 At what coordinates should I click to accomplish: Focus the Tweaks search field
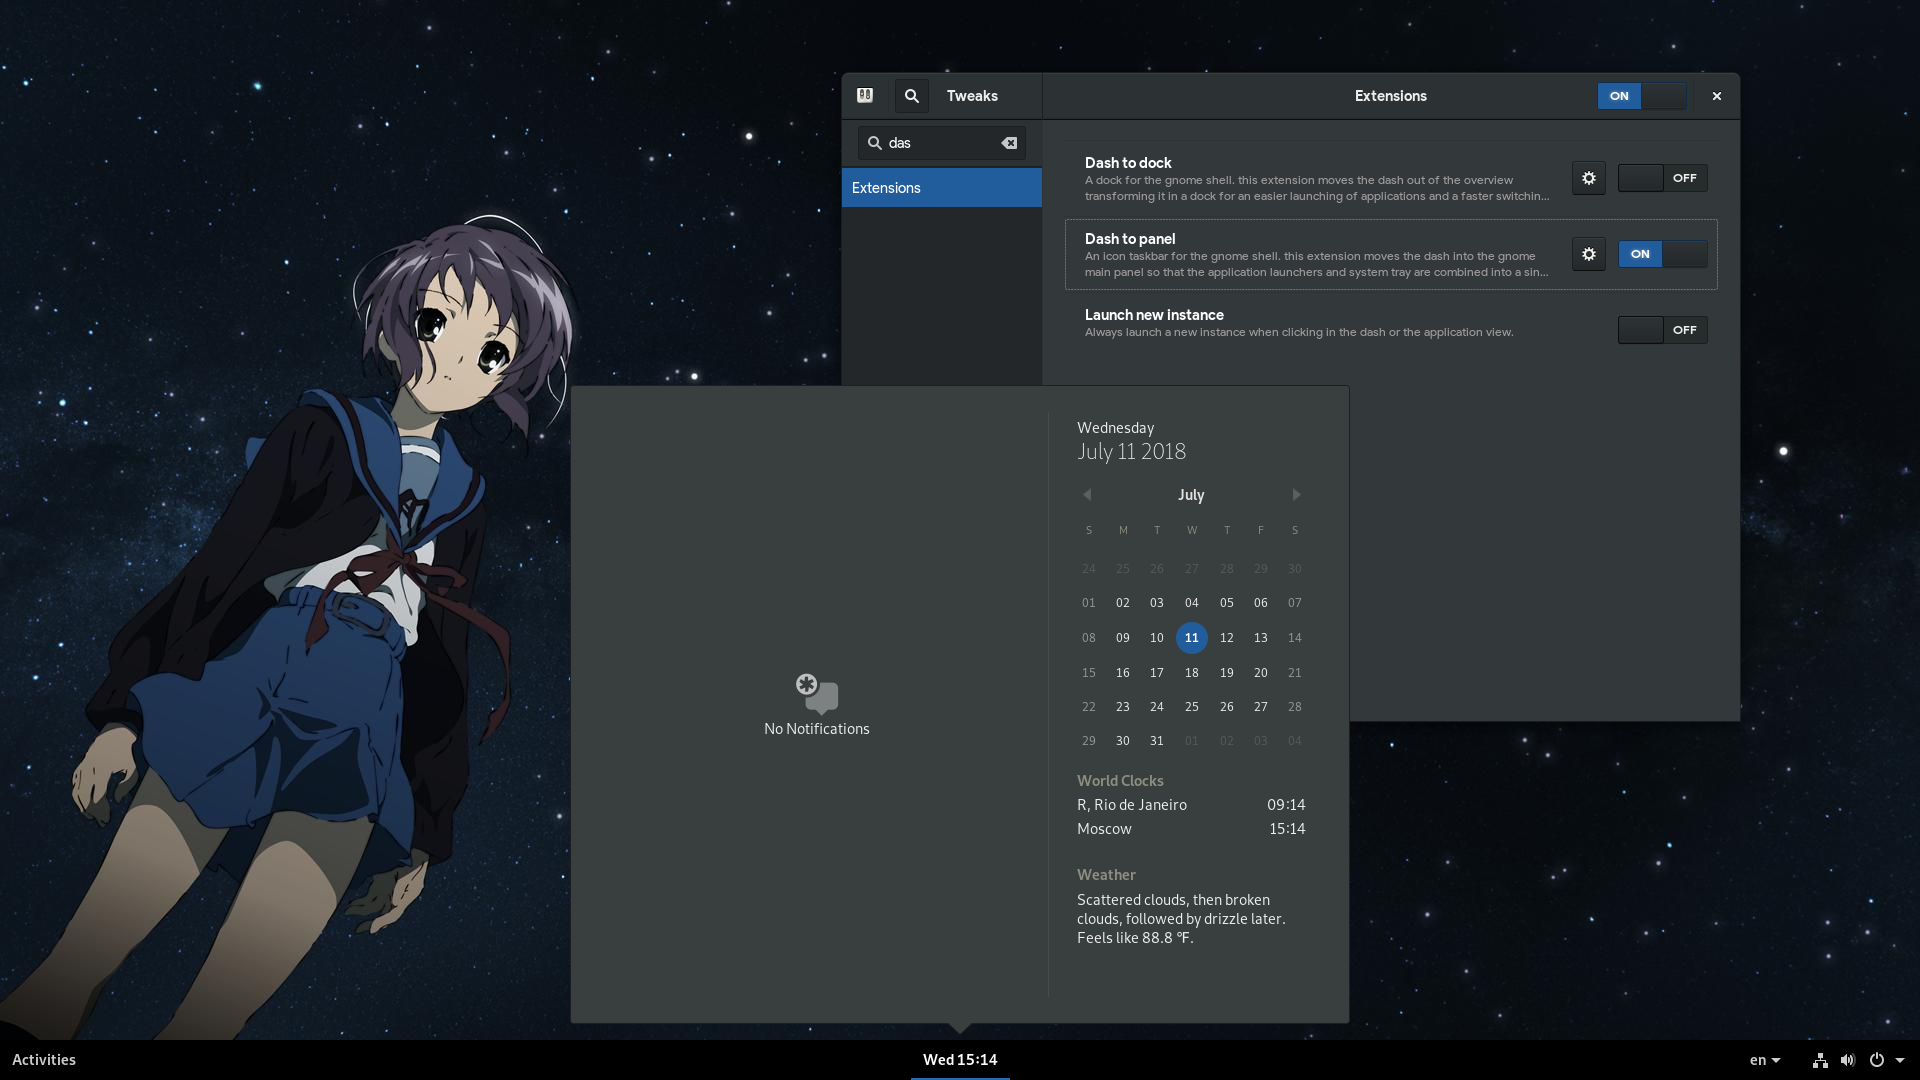pos(942,143)
